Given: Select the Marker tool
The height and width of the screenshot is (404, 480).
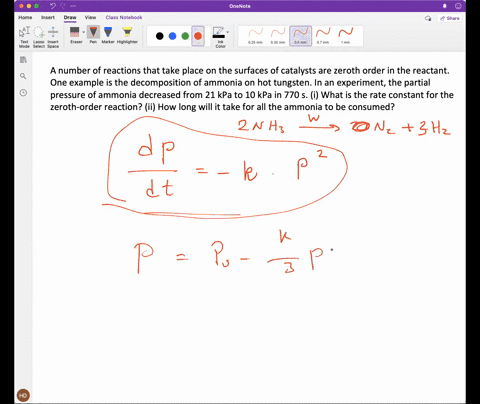Looking at the screenshot, I should click(x=108, y=35).
